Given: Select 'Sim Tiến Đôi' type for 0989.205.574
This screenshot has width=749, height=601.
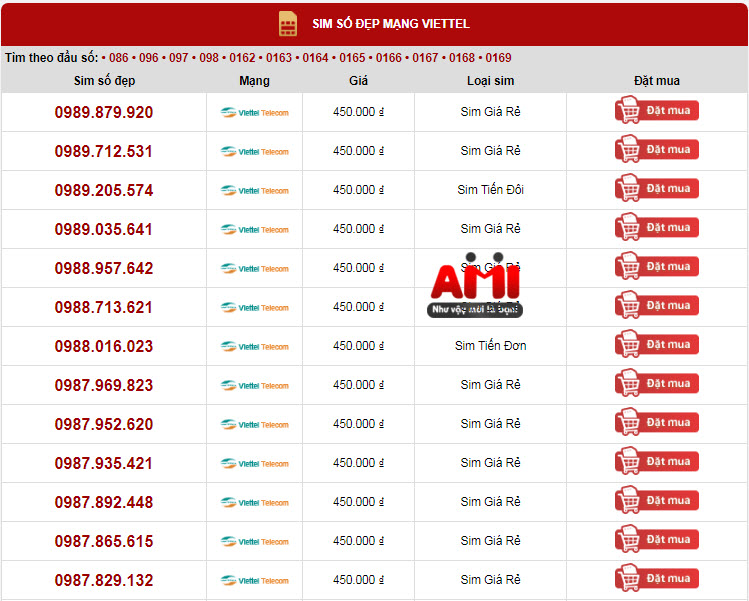Looking at the screenshot, I should (491, 190).
